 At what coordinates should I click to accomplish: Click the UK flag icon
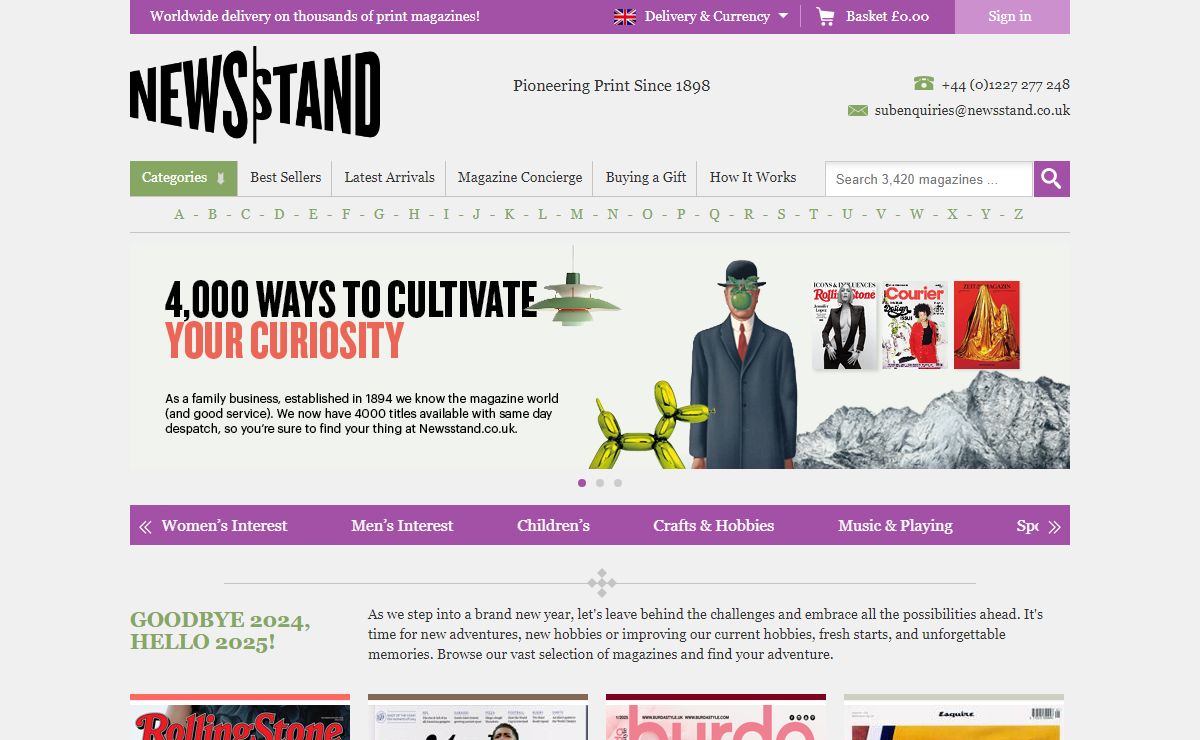[624, 16]
